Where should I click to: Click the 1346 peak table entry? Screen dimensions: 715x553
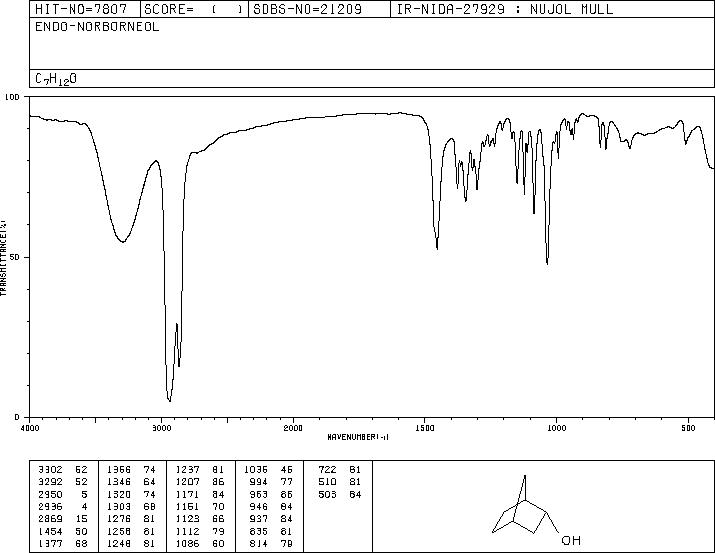click(131, 482)
